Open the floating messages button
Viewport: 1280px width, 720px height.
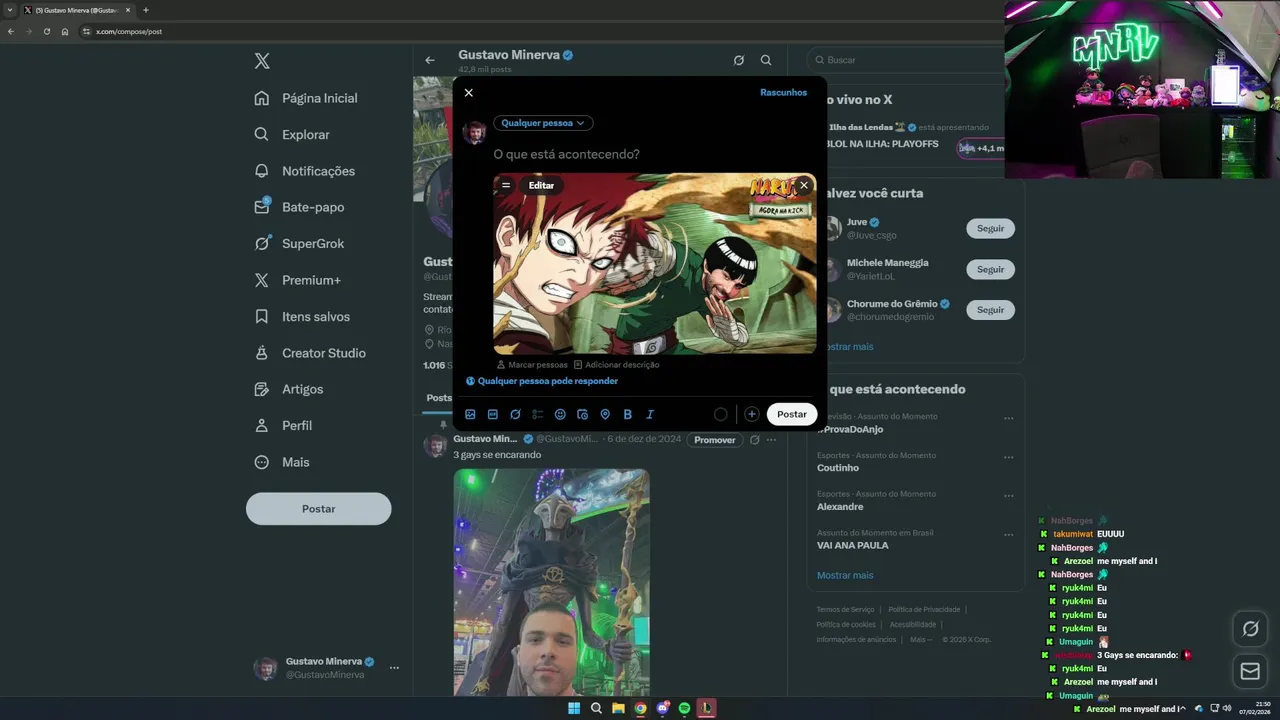[1250, 671]
